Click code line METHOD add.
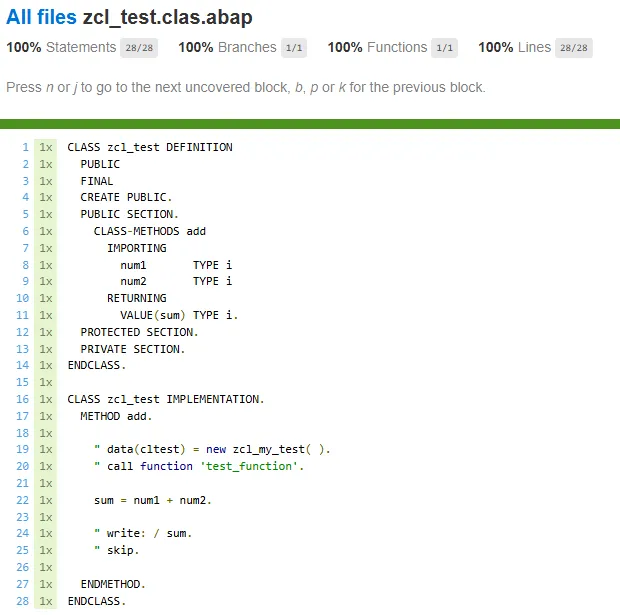 116,416
